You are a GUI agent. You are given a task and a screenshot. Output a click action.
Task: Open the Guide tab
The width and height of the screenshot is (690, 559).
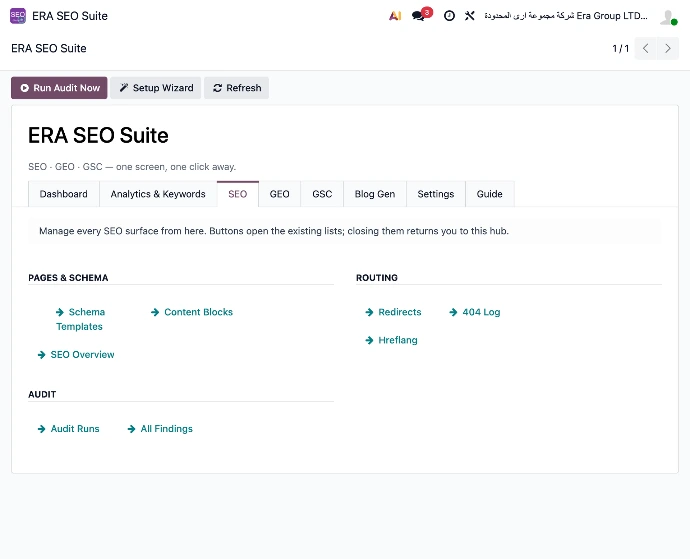[490, 194]
